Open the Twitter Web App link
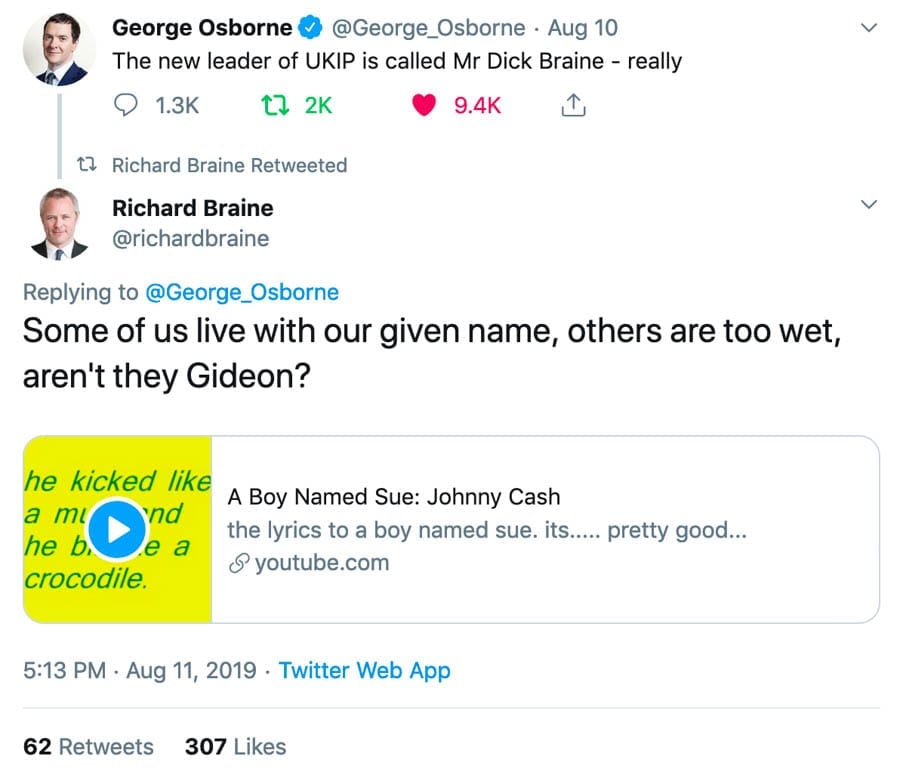Image resolution: width=900 pixels, height=781 pixels. [364, 670]
